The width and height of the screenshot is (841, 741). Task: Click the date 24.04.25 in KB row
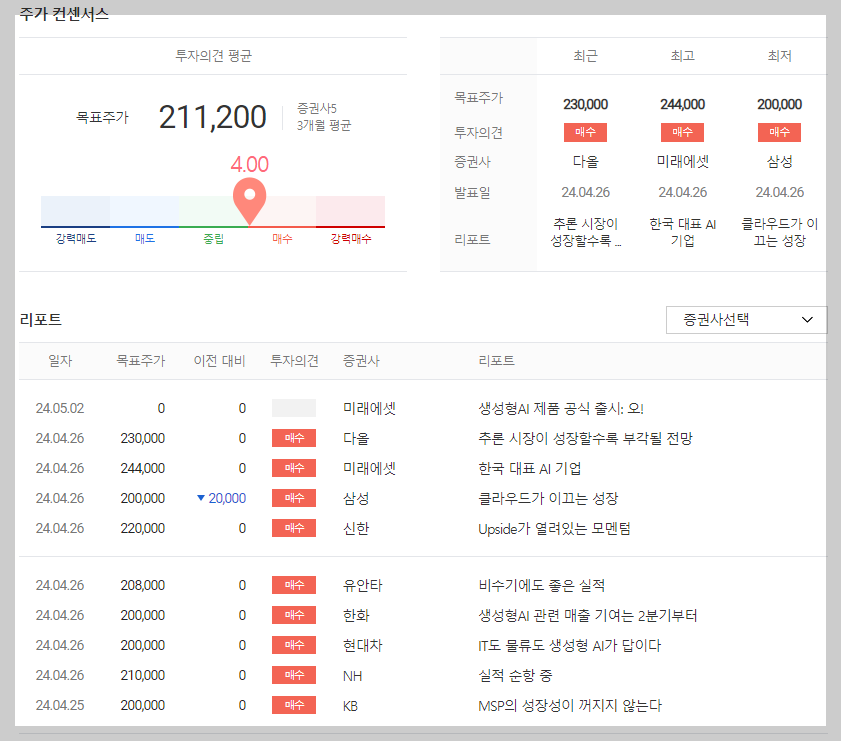pyautogui.click(x=60, y=706)
